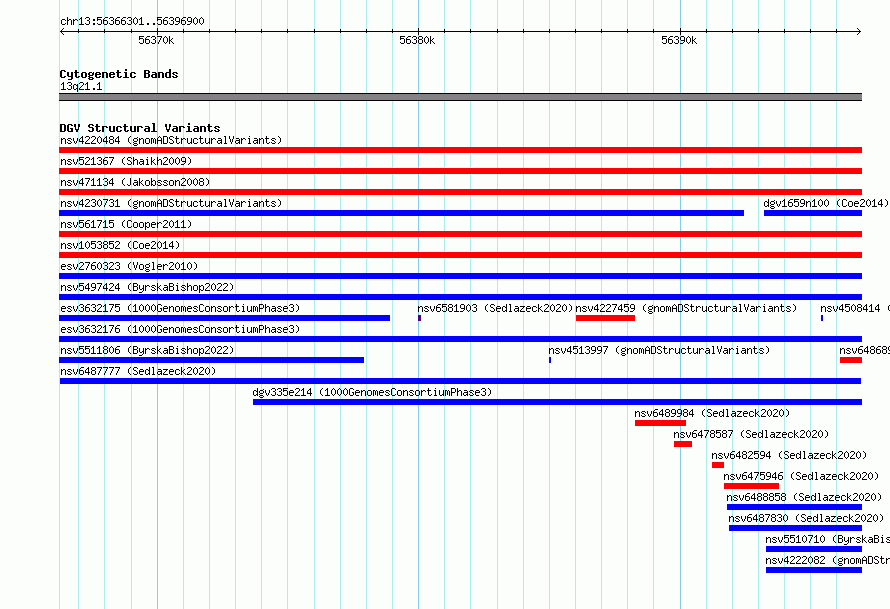Click the chr13:56366301..56396900 region label
Viewport: 890px width, 609px height.
[132, 21]
